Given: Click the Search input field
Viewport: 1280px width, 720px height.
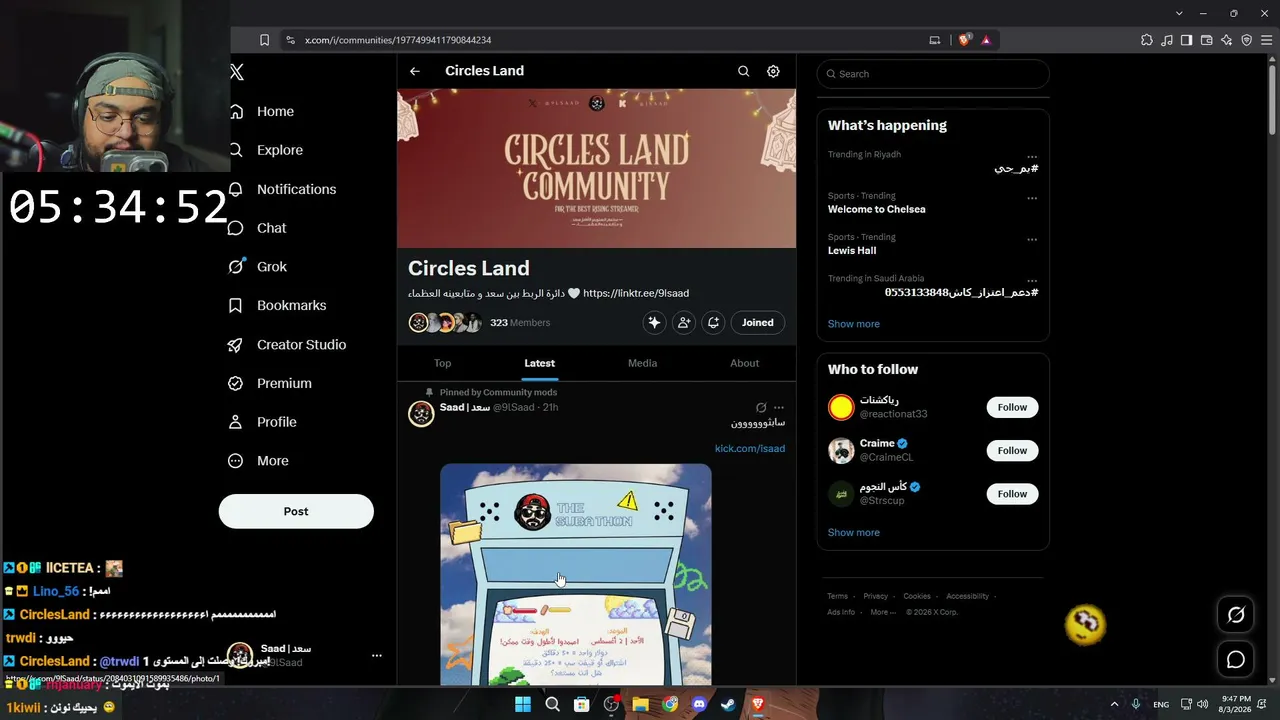Looking at the screenshot, I should (x=933, y=74).
